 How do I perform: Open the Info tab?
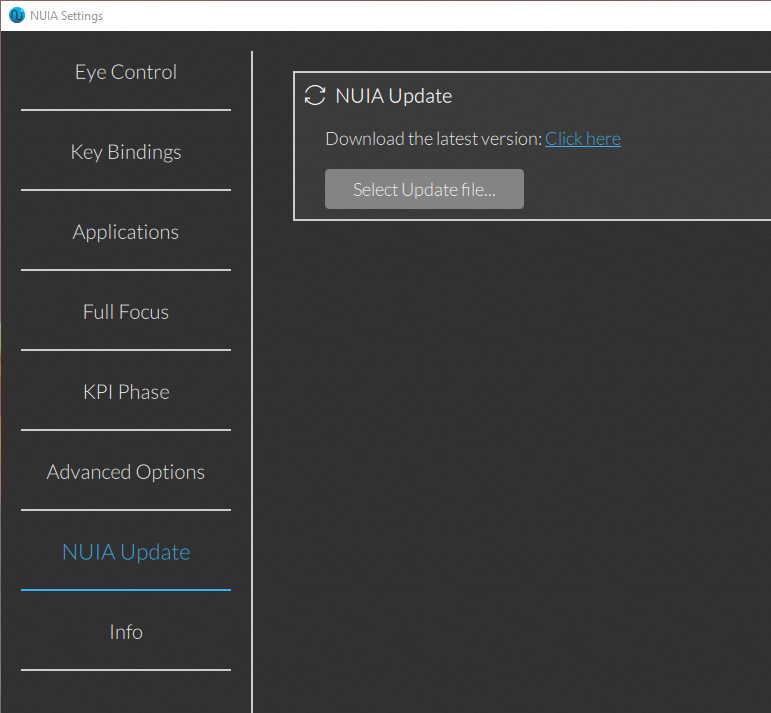tap(126, 632)
